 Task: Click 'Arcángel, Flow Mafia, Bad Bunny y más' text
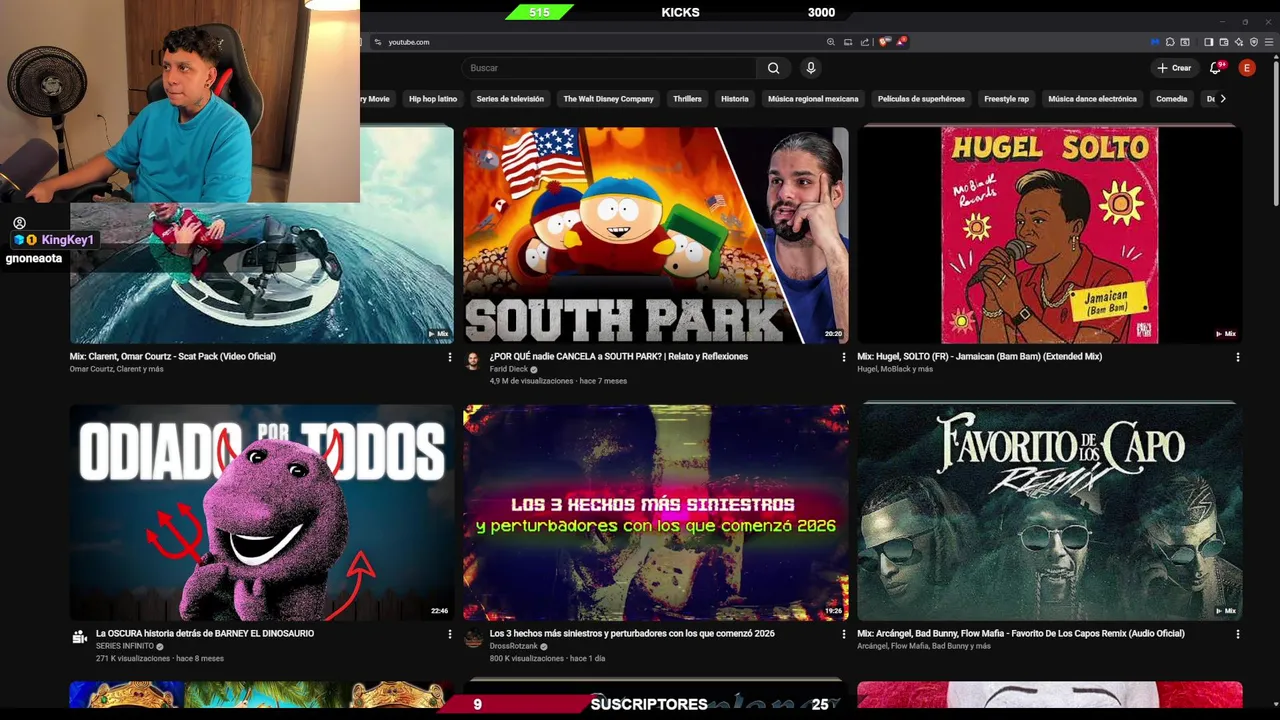(924, 646)
